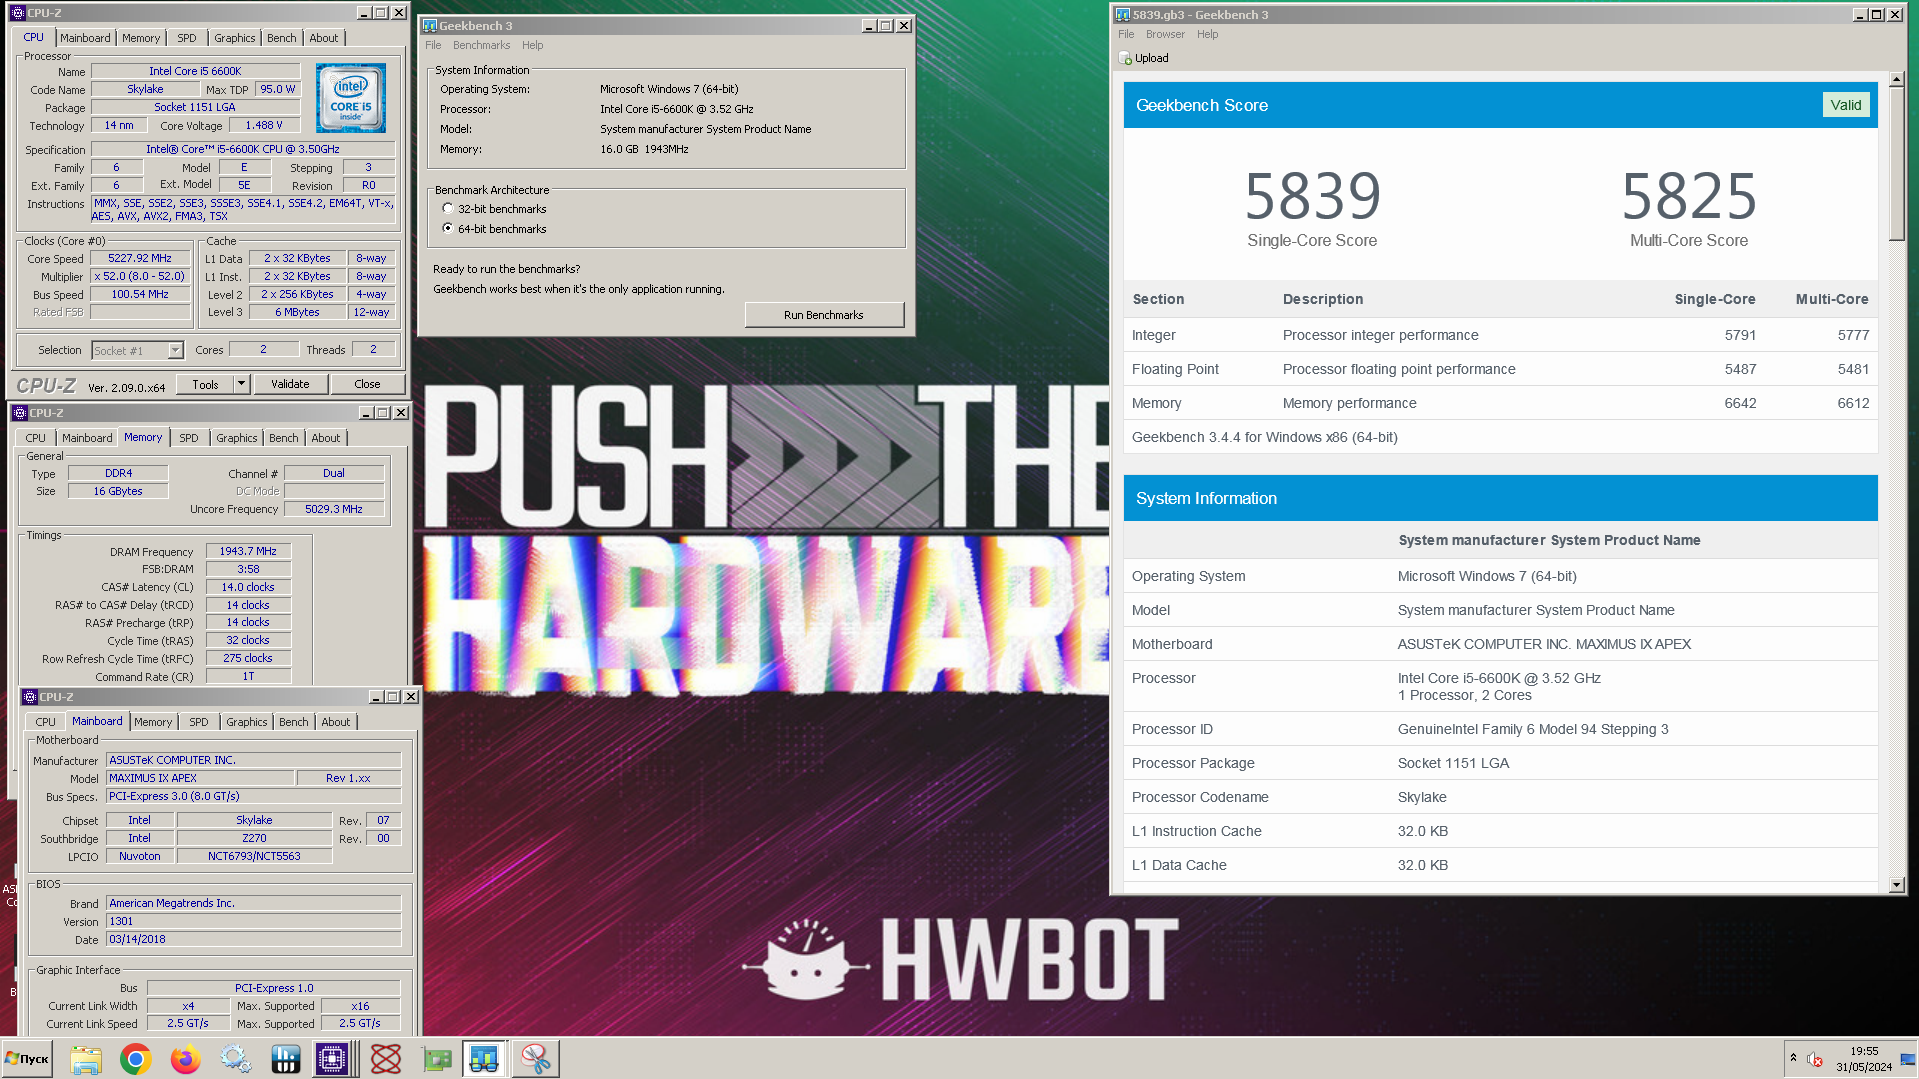Open the SPD tab in top CPU-Z
The width and height of the screenshot is (1919, 1079).
[187, 38]
